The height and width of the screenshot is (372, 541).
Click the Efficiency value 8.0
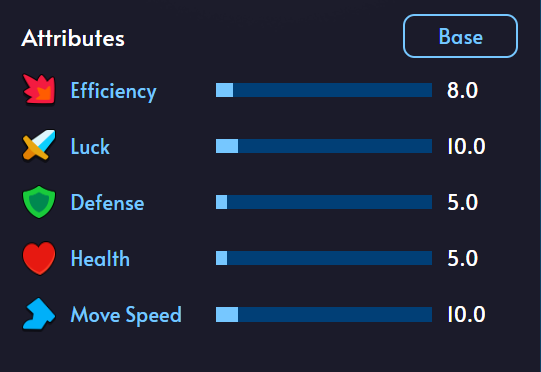tap(462, 90)
